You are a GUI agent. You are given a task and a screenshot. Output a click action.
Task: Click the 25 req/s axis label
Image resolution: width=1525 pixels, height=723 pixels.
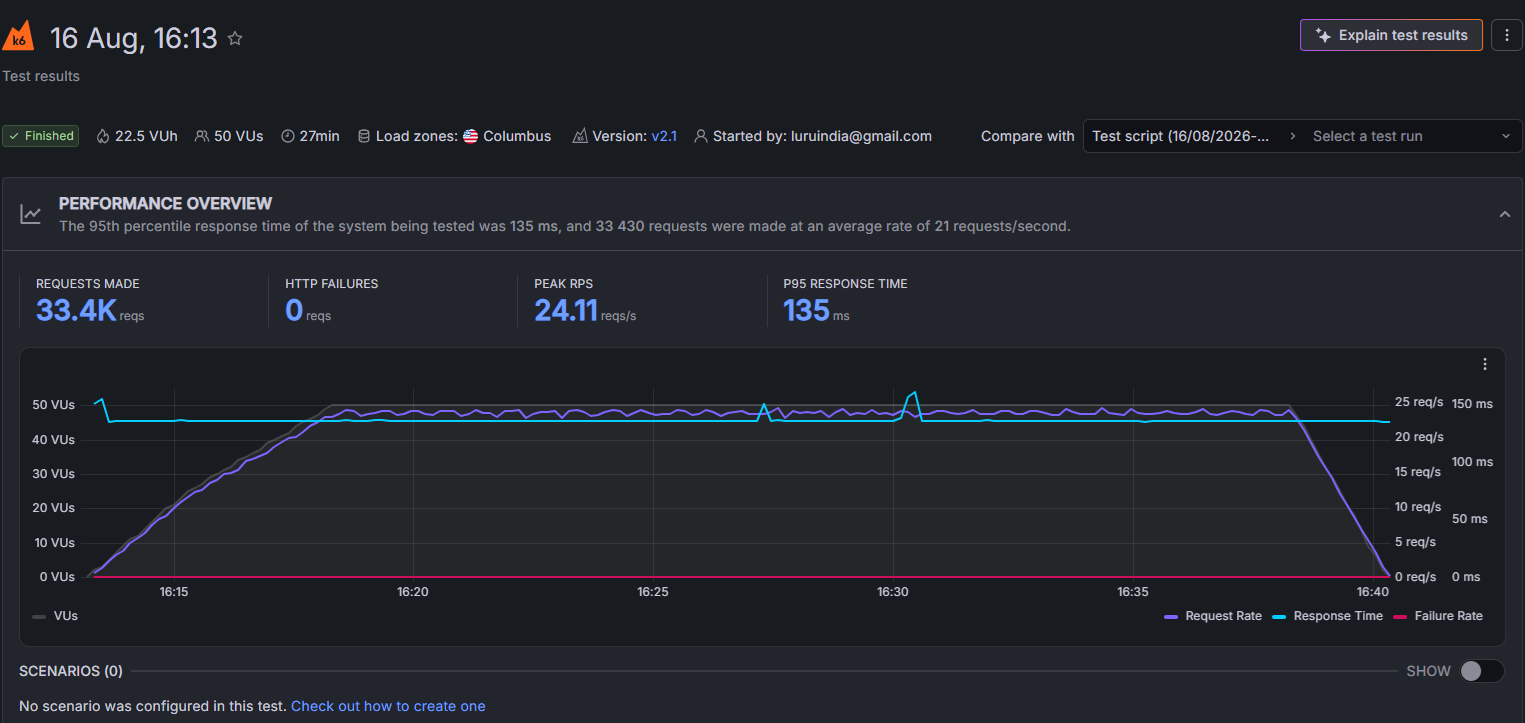(1419, 402)
